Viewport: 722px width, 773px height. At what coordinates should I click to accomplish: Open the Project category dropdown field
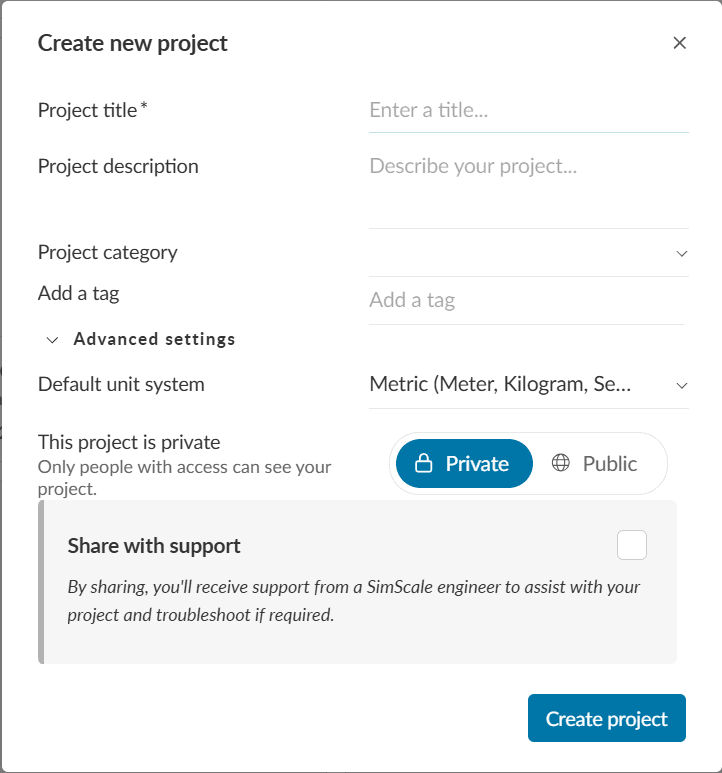pyautogui.click(x=520, y=253)
